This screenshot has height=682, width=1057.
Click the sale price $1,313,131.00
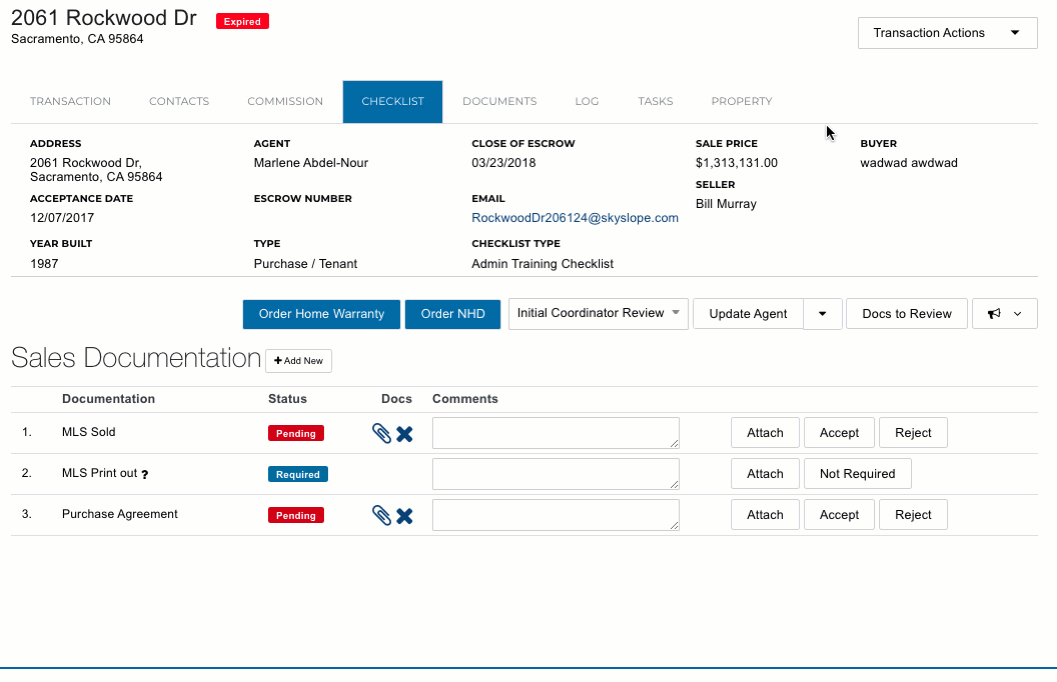click(x=737, y=162)
